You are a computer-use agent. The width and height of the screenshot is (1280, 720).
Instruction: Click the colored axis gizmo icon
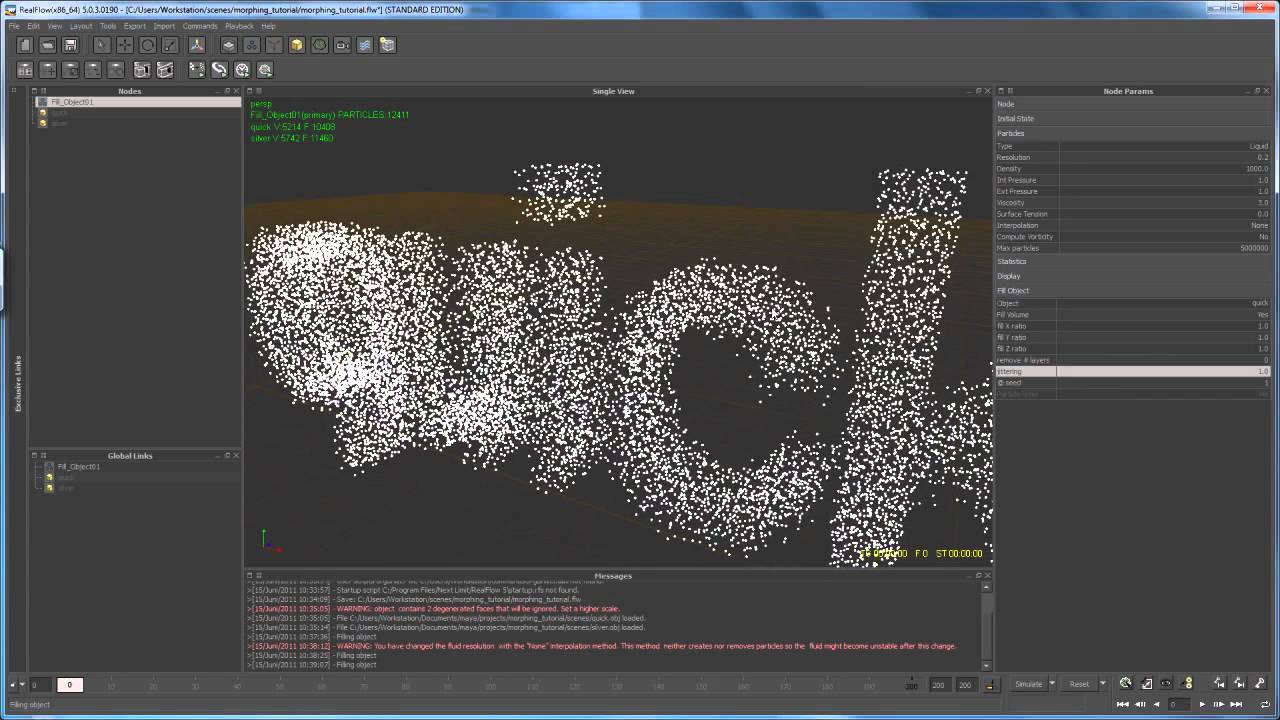tap(197, 45)
